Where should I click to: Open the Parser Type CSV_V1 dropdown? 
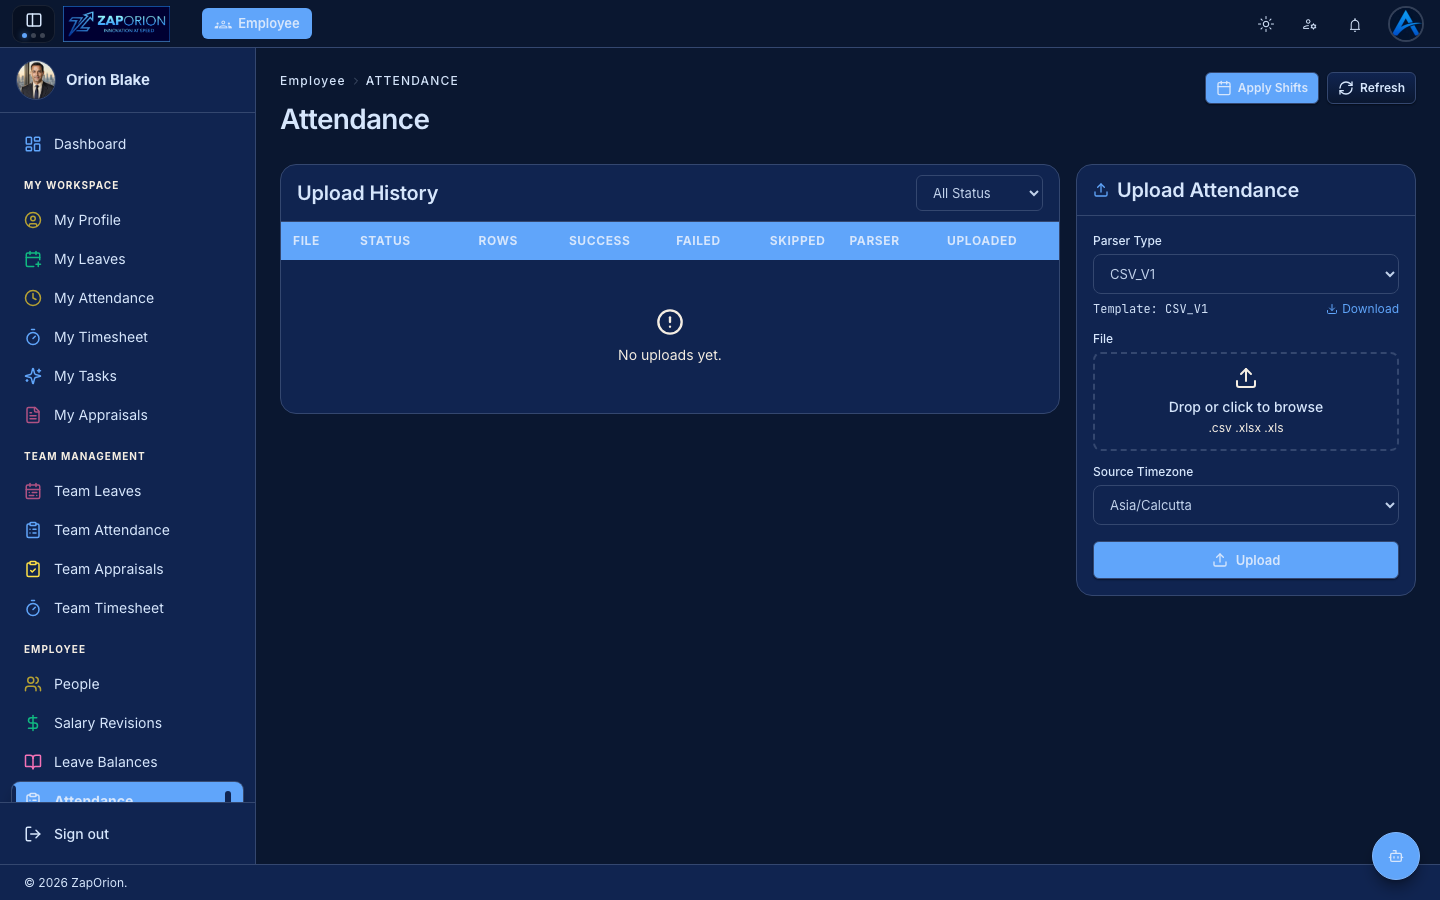click(1246, 274)
